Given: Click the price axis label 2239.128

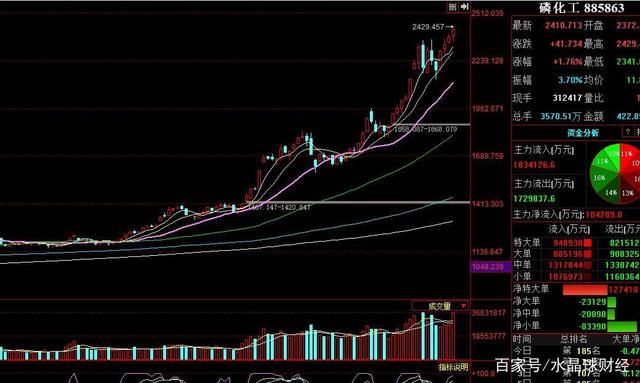Looking at the screenshot, I should (x=488, y=61).
